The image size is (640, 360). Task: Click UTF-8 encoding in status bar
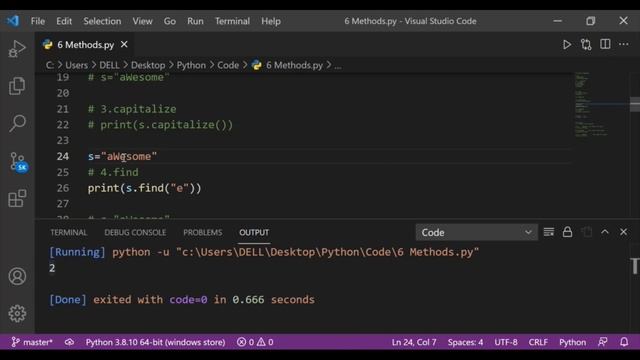pyautogui.click(x=506, y=342)
